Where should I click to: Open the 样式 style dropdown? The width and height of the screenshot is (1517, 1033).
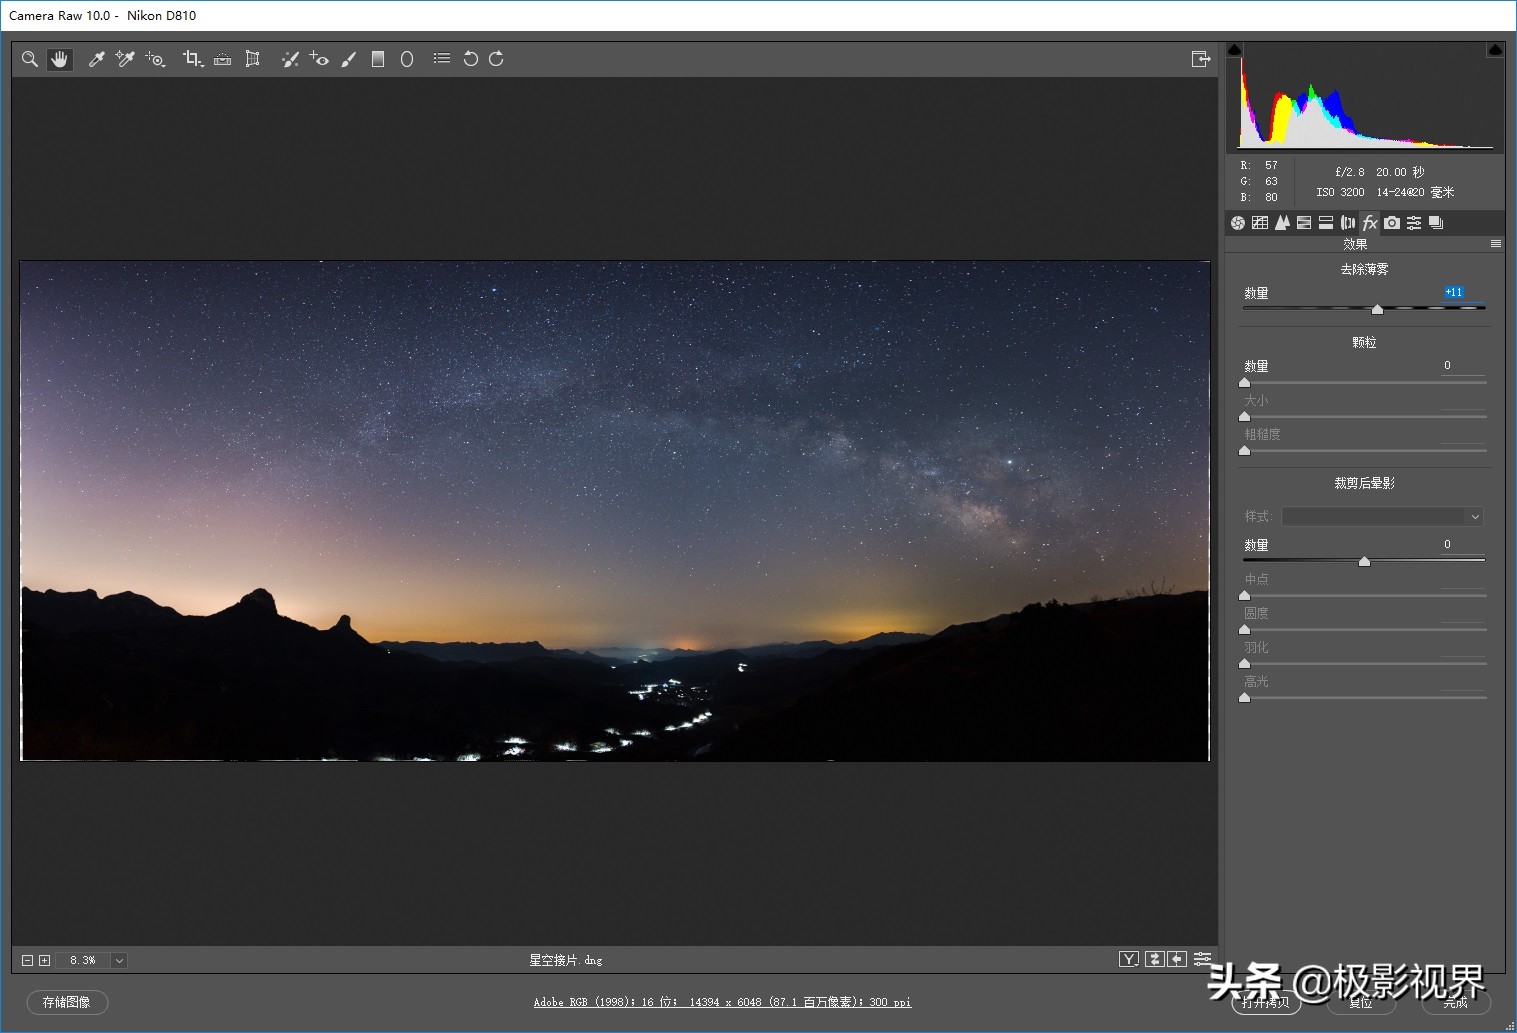coord(1382,516)
